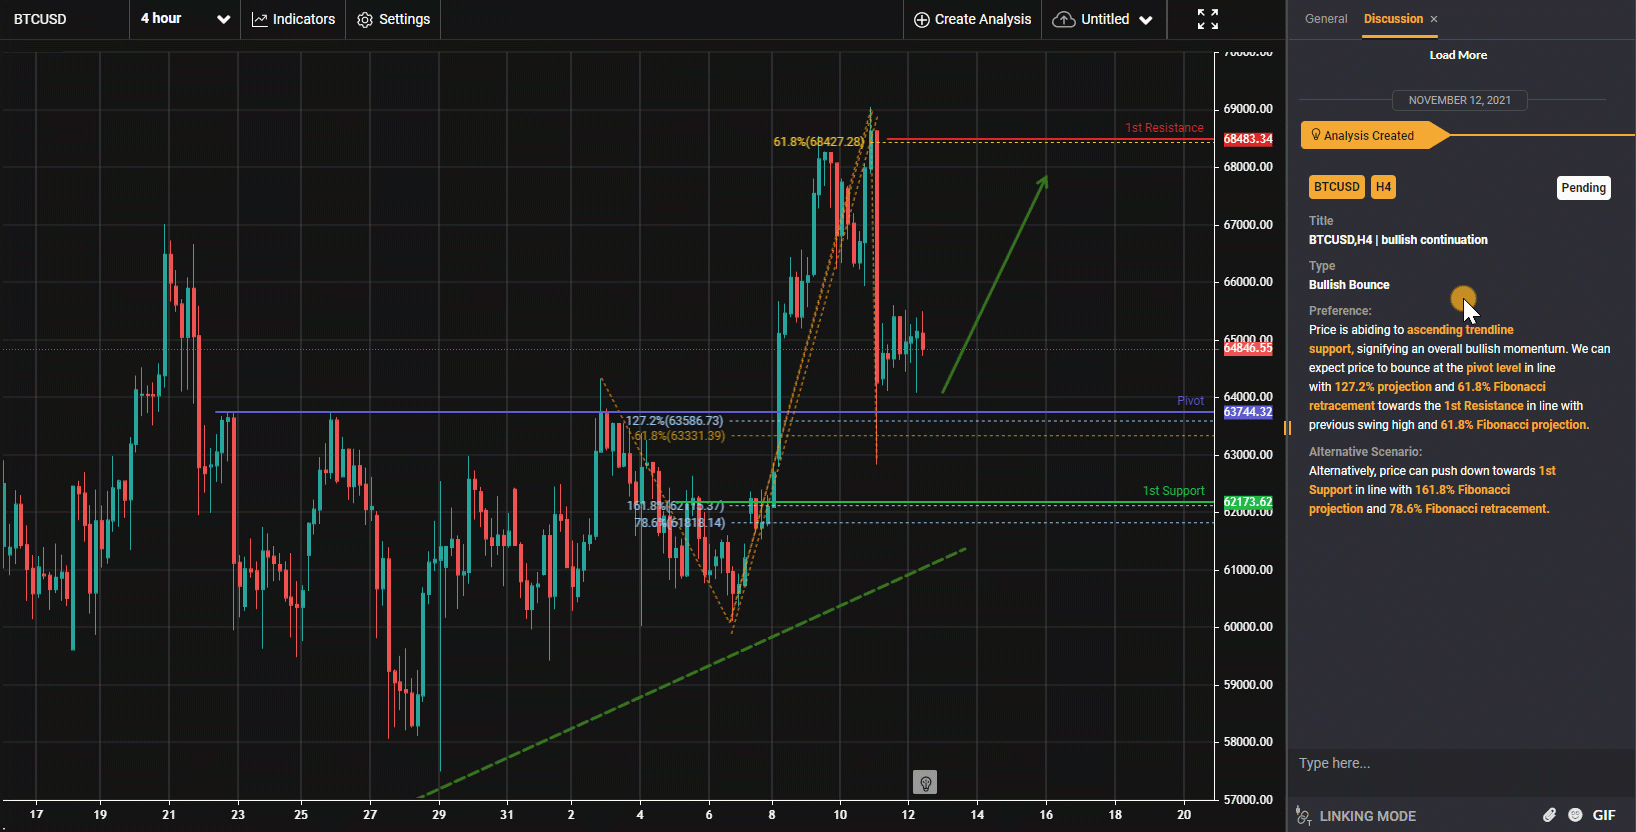Click the 68483.34 resistance price tag
Image resolution: width=1636 pixels, height=832 pixels.
[1248, 139]
